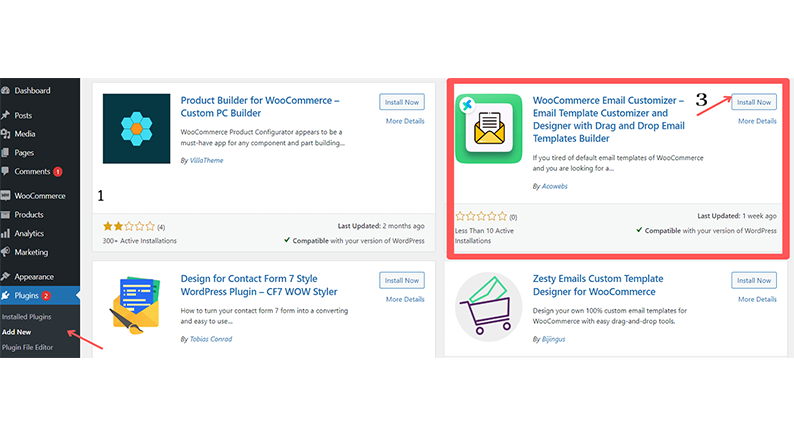Click the Appearance paintbrush icon
Image resolution: width=794 pixels, height=440 pixels.
click(6, 276)
